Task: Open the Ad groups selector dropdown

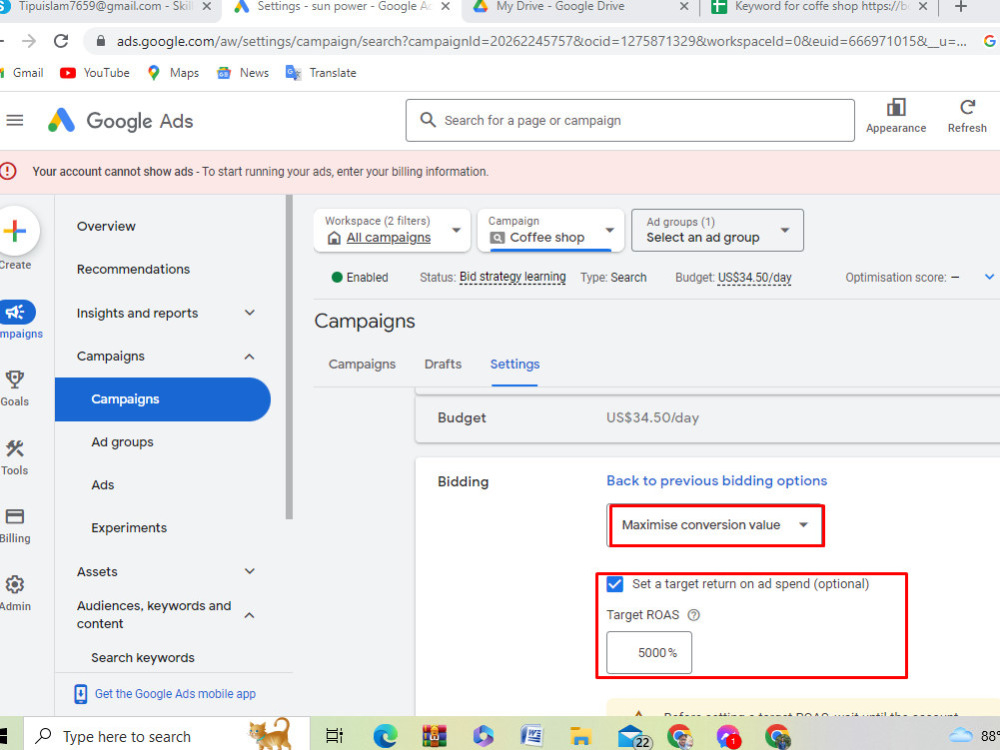Action: click(x=717, y=230)
